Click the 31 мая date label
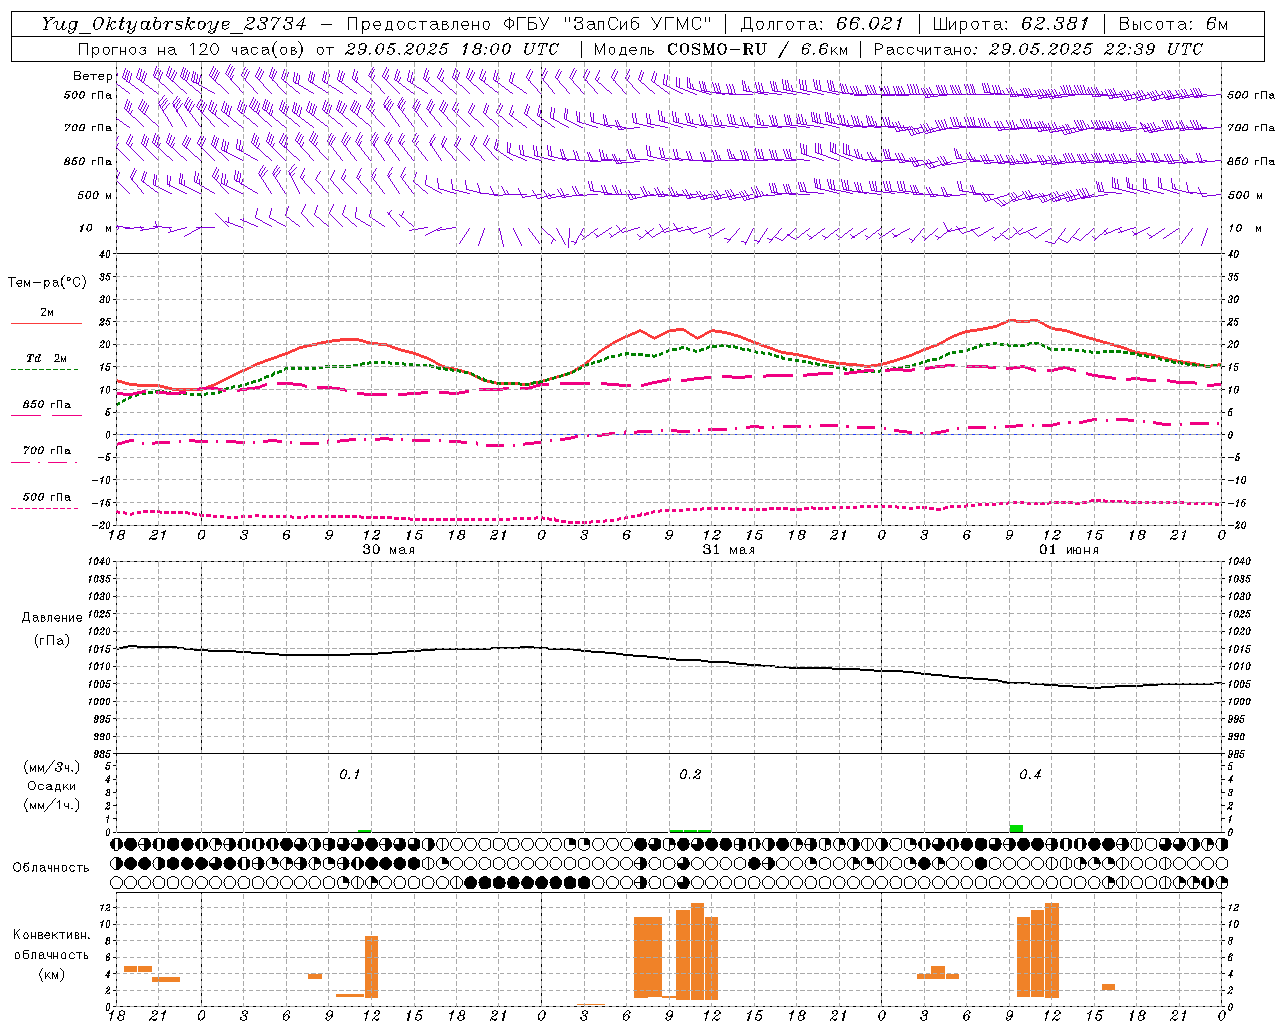The width and height of the screenshot is (1280, 1024). 728,550
